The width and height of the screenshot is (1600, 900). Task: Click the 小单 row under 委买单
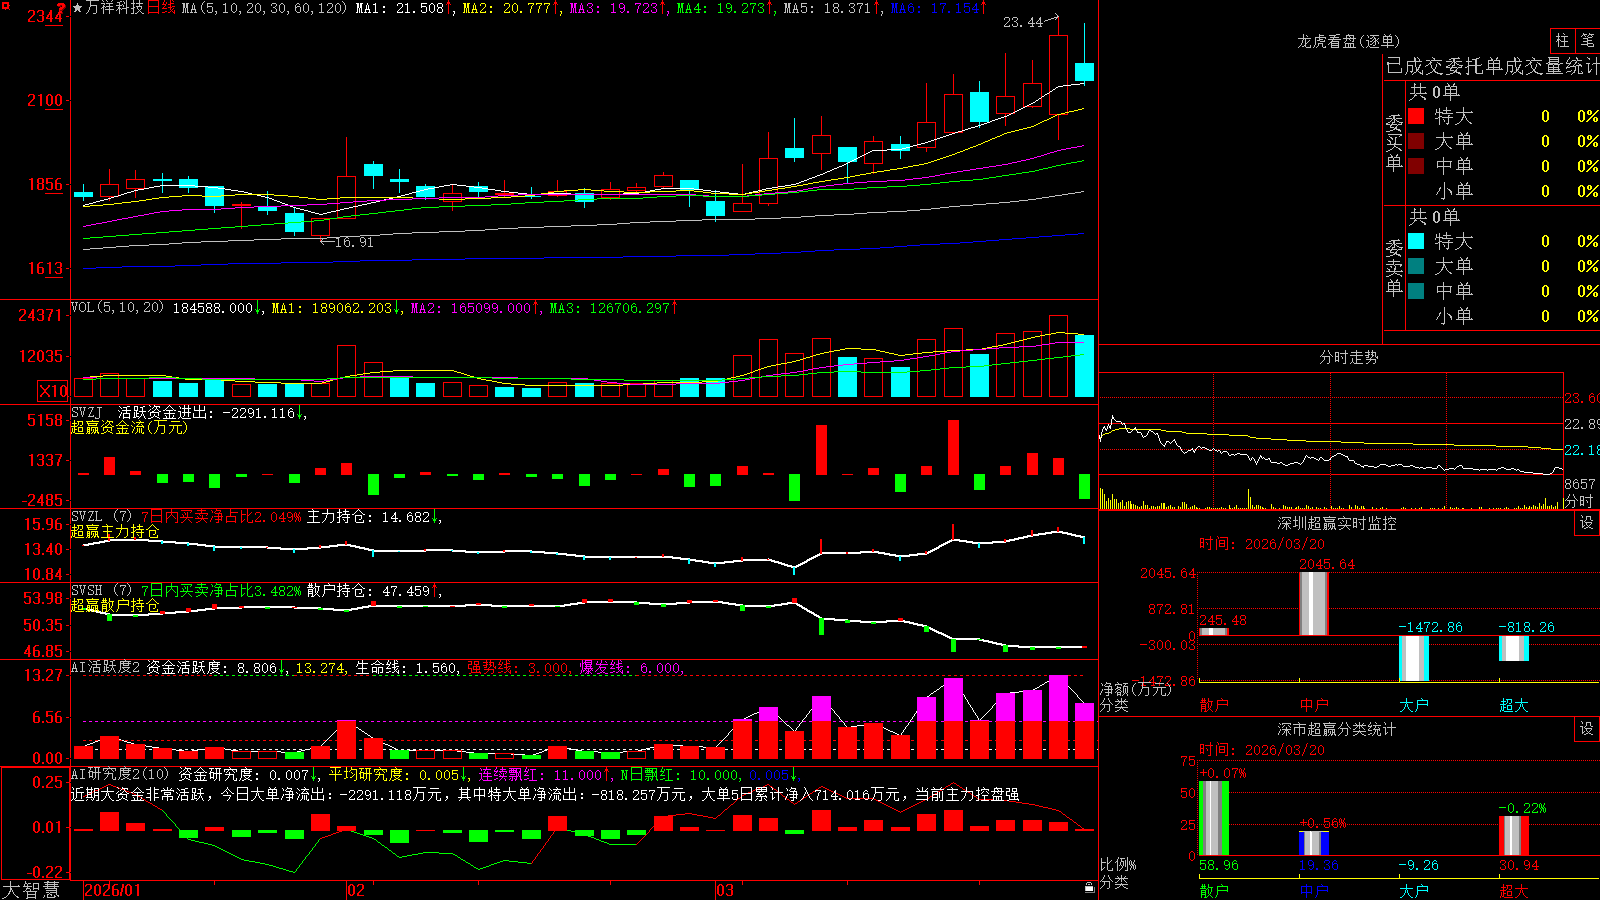pos(1503,191)
